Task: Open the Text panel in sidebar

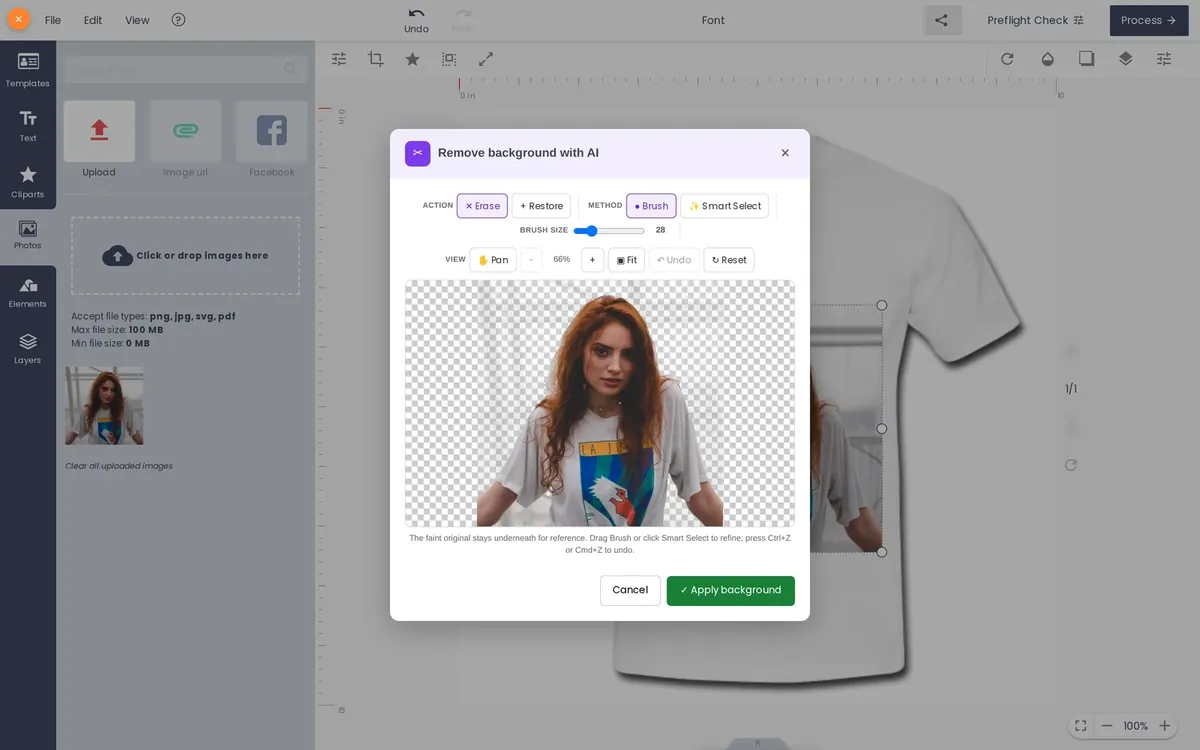Action: point(28,126)
